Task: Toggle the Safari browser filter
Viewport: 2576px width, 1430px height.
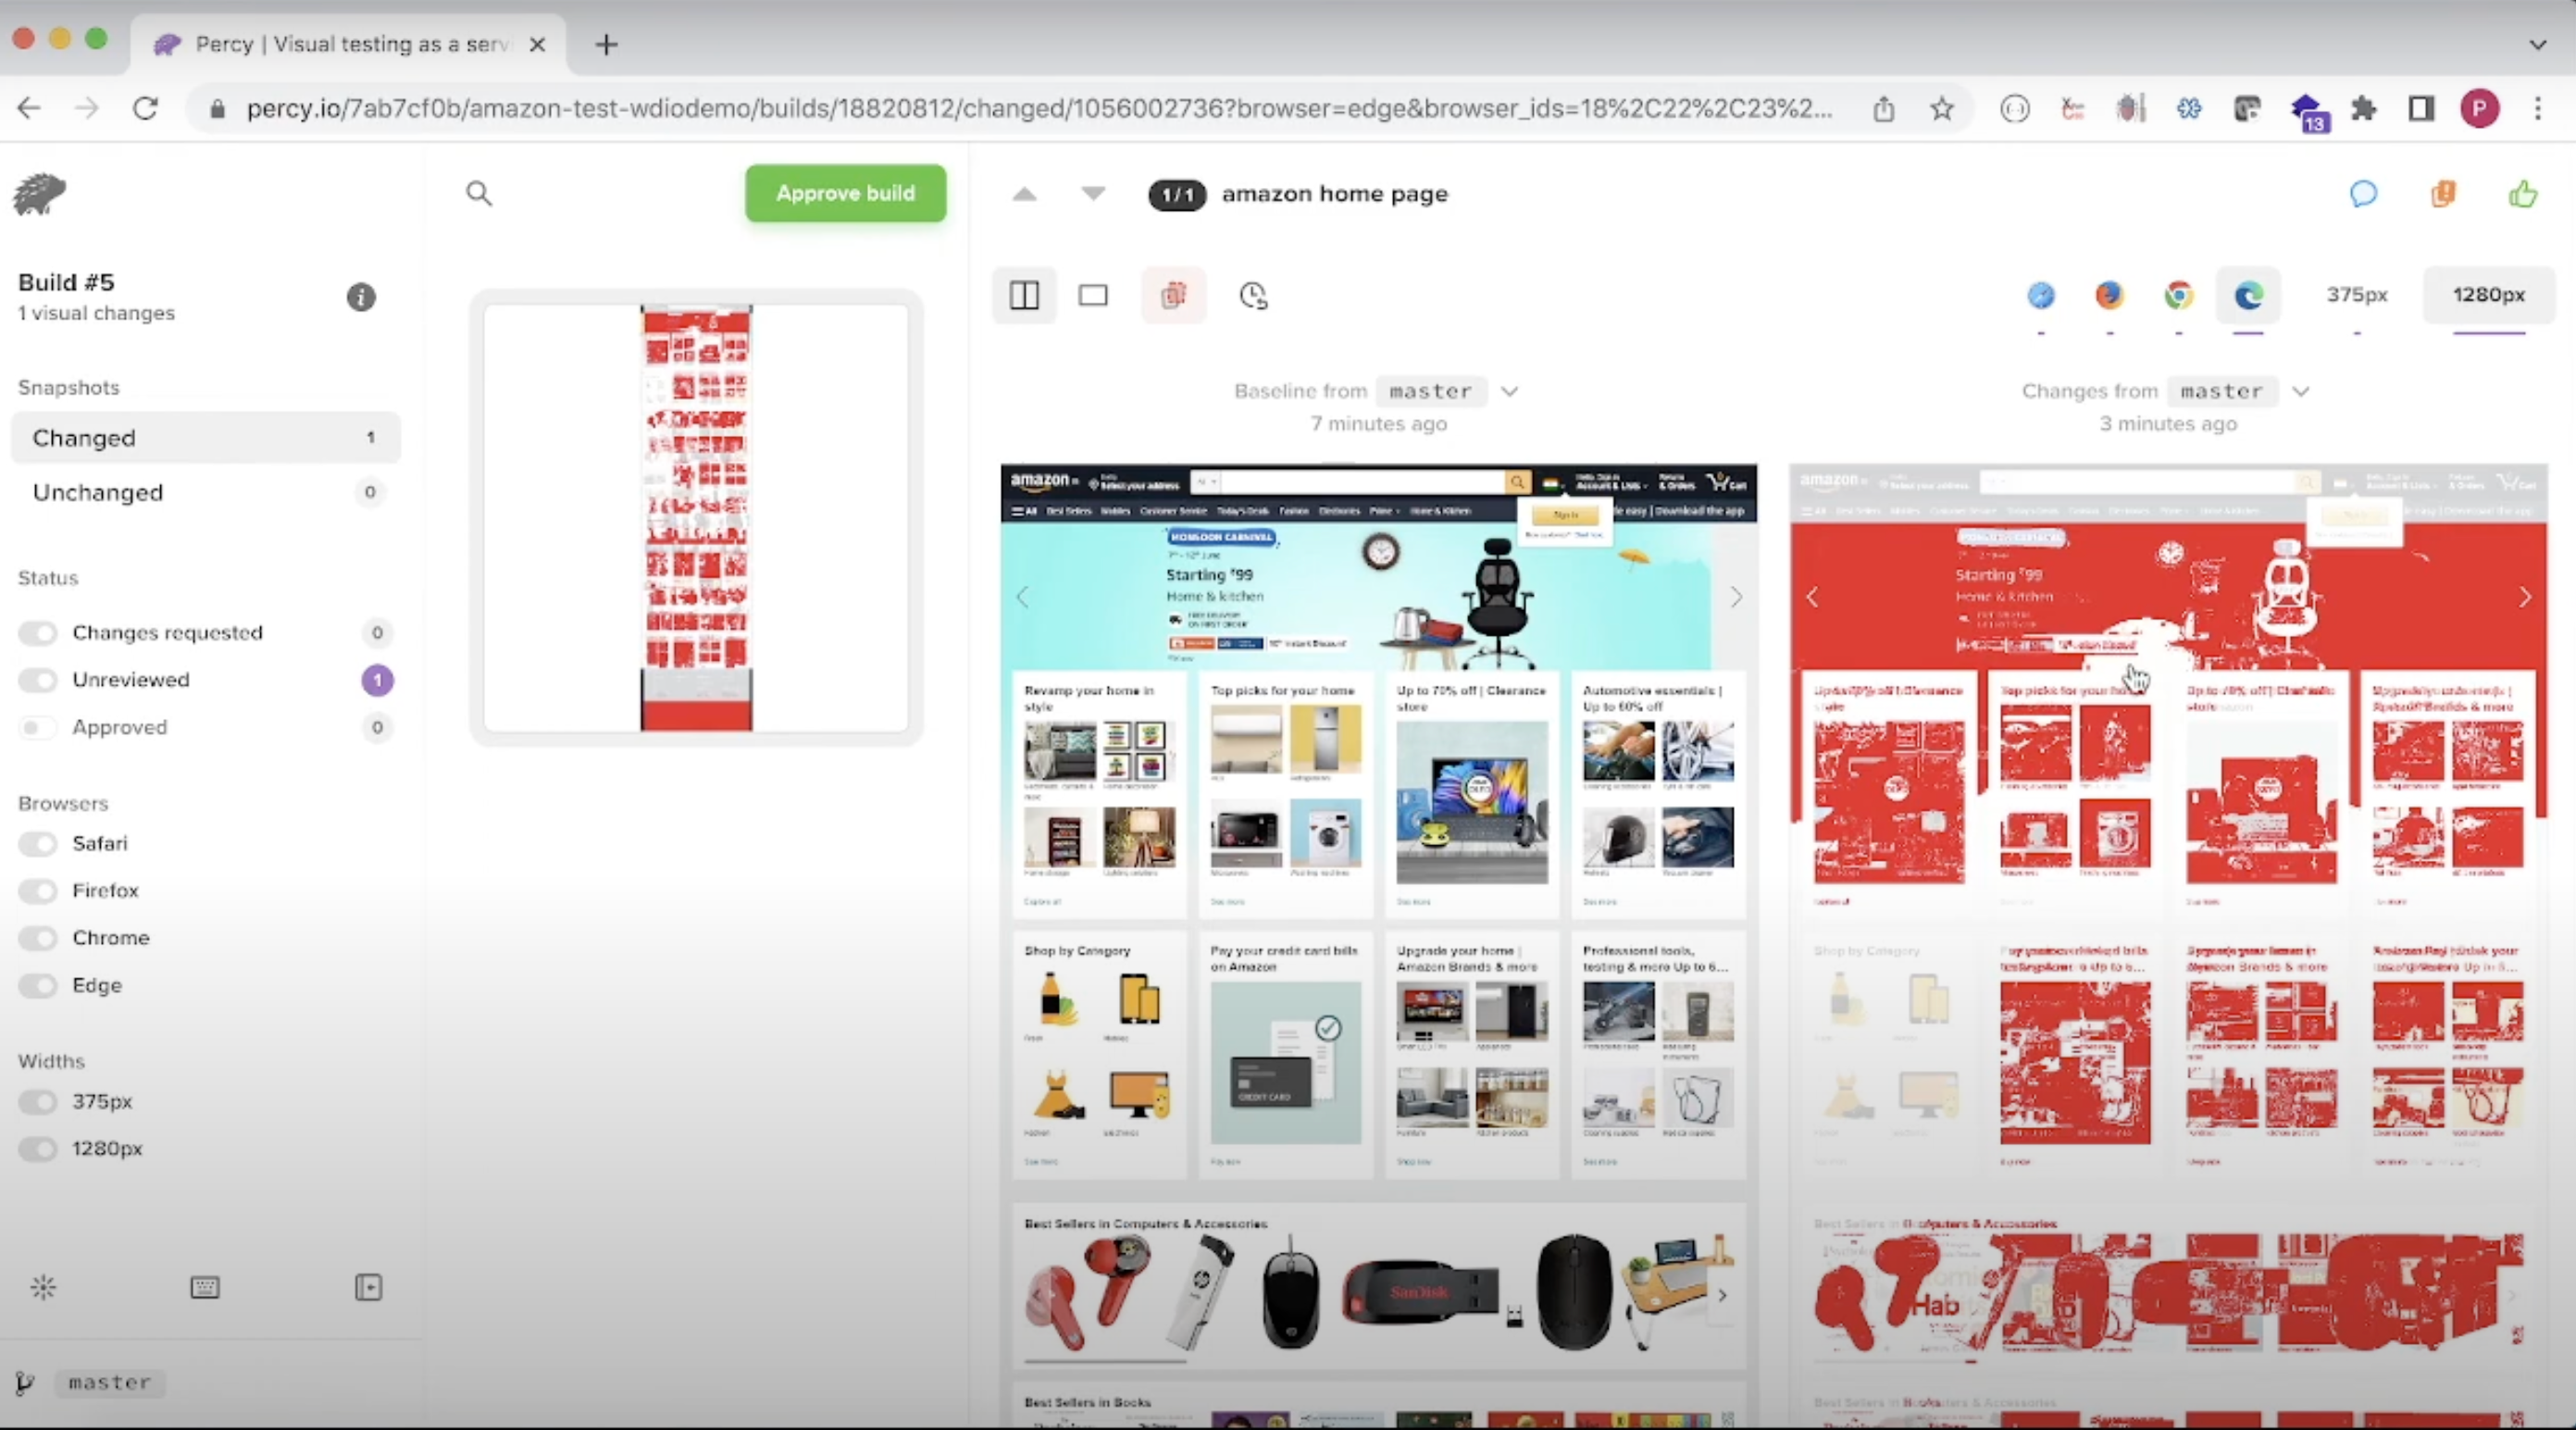Action: point(38,844)
